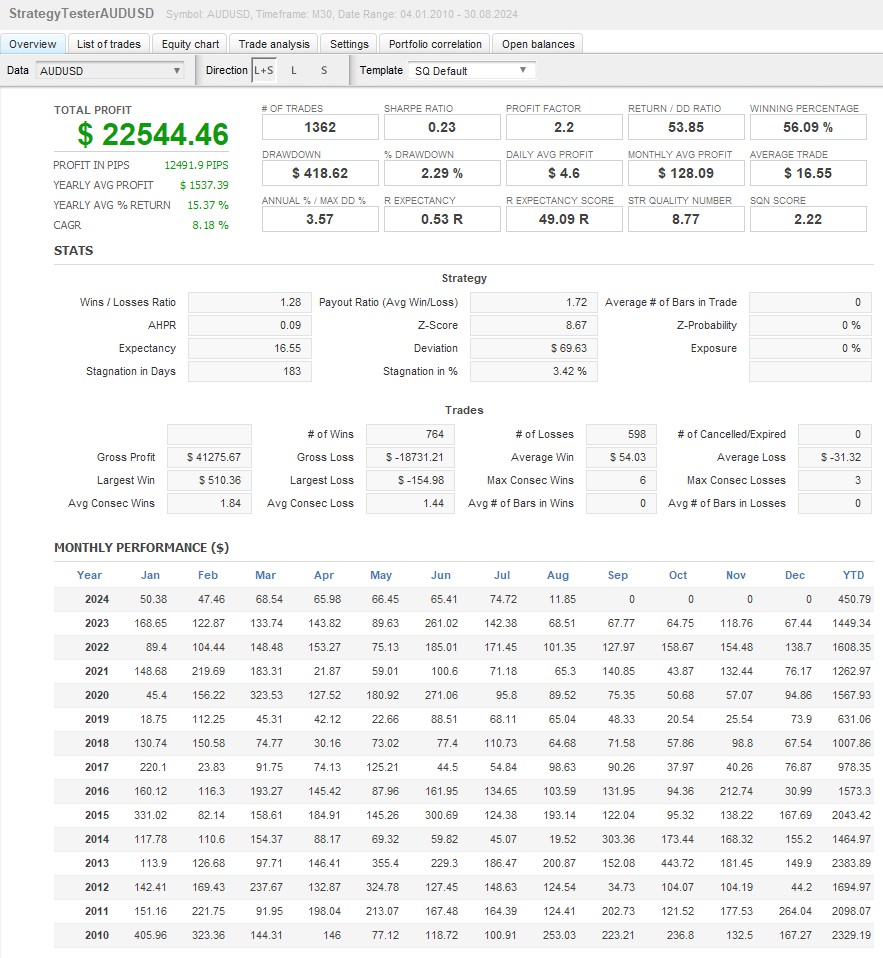Click Z-Score field 8.67

(533, 325)
